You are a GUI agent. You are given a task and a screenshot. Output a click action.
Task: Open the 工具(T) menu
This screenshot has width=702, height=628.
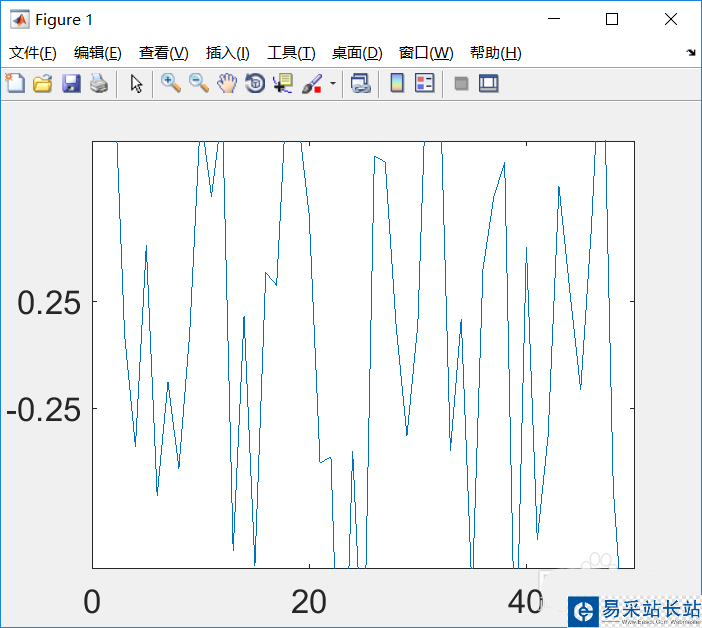[x=291, y=53]
